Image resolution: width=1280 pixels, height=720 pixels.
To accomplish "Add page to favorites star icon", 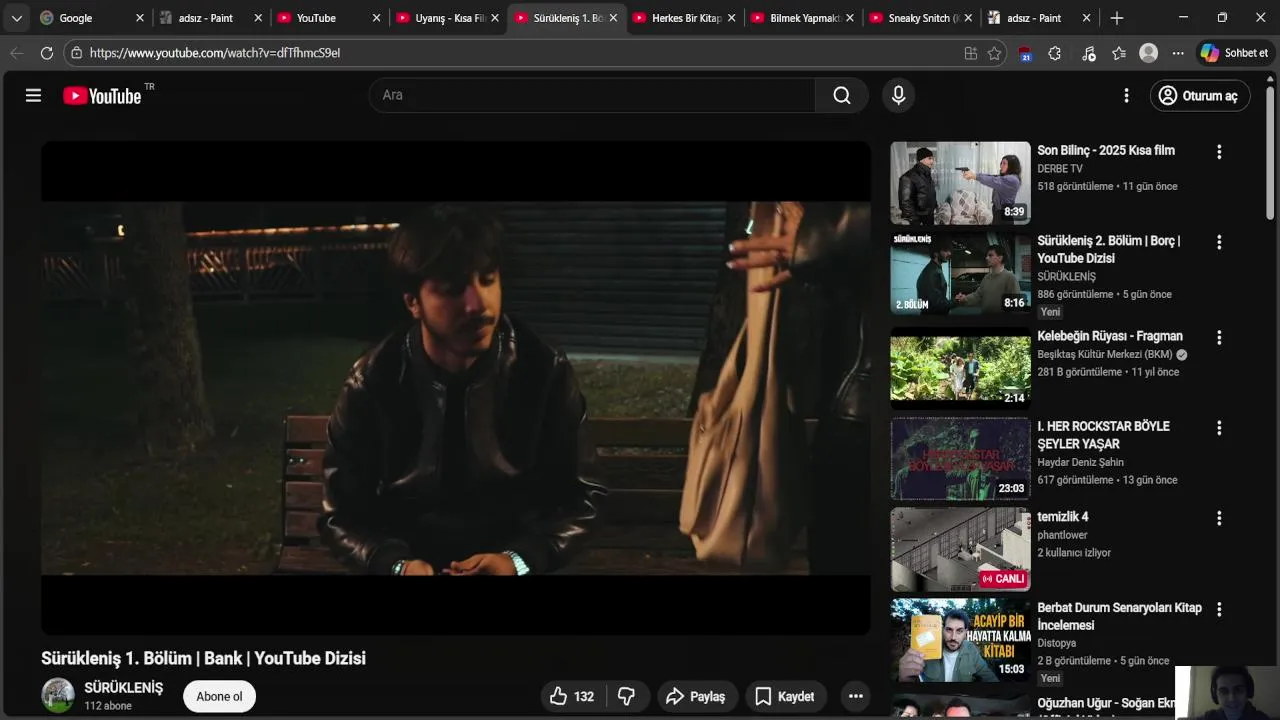I will 994,53.
